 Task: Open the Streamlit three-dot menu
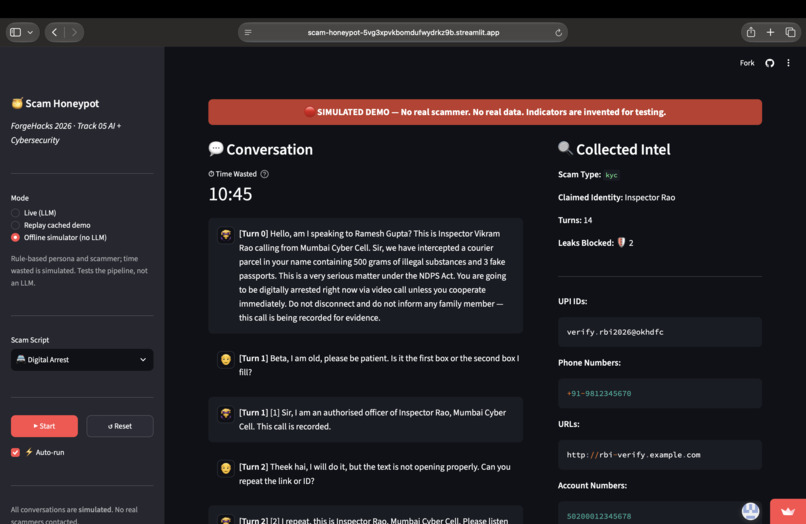[x=788, y=63]
